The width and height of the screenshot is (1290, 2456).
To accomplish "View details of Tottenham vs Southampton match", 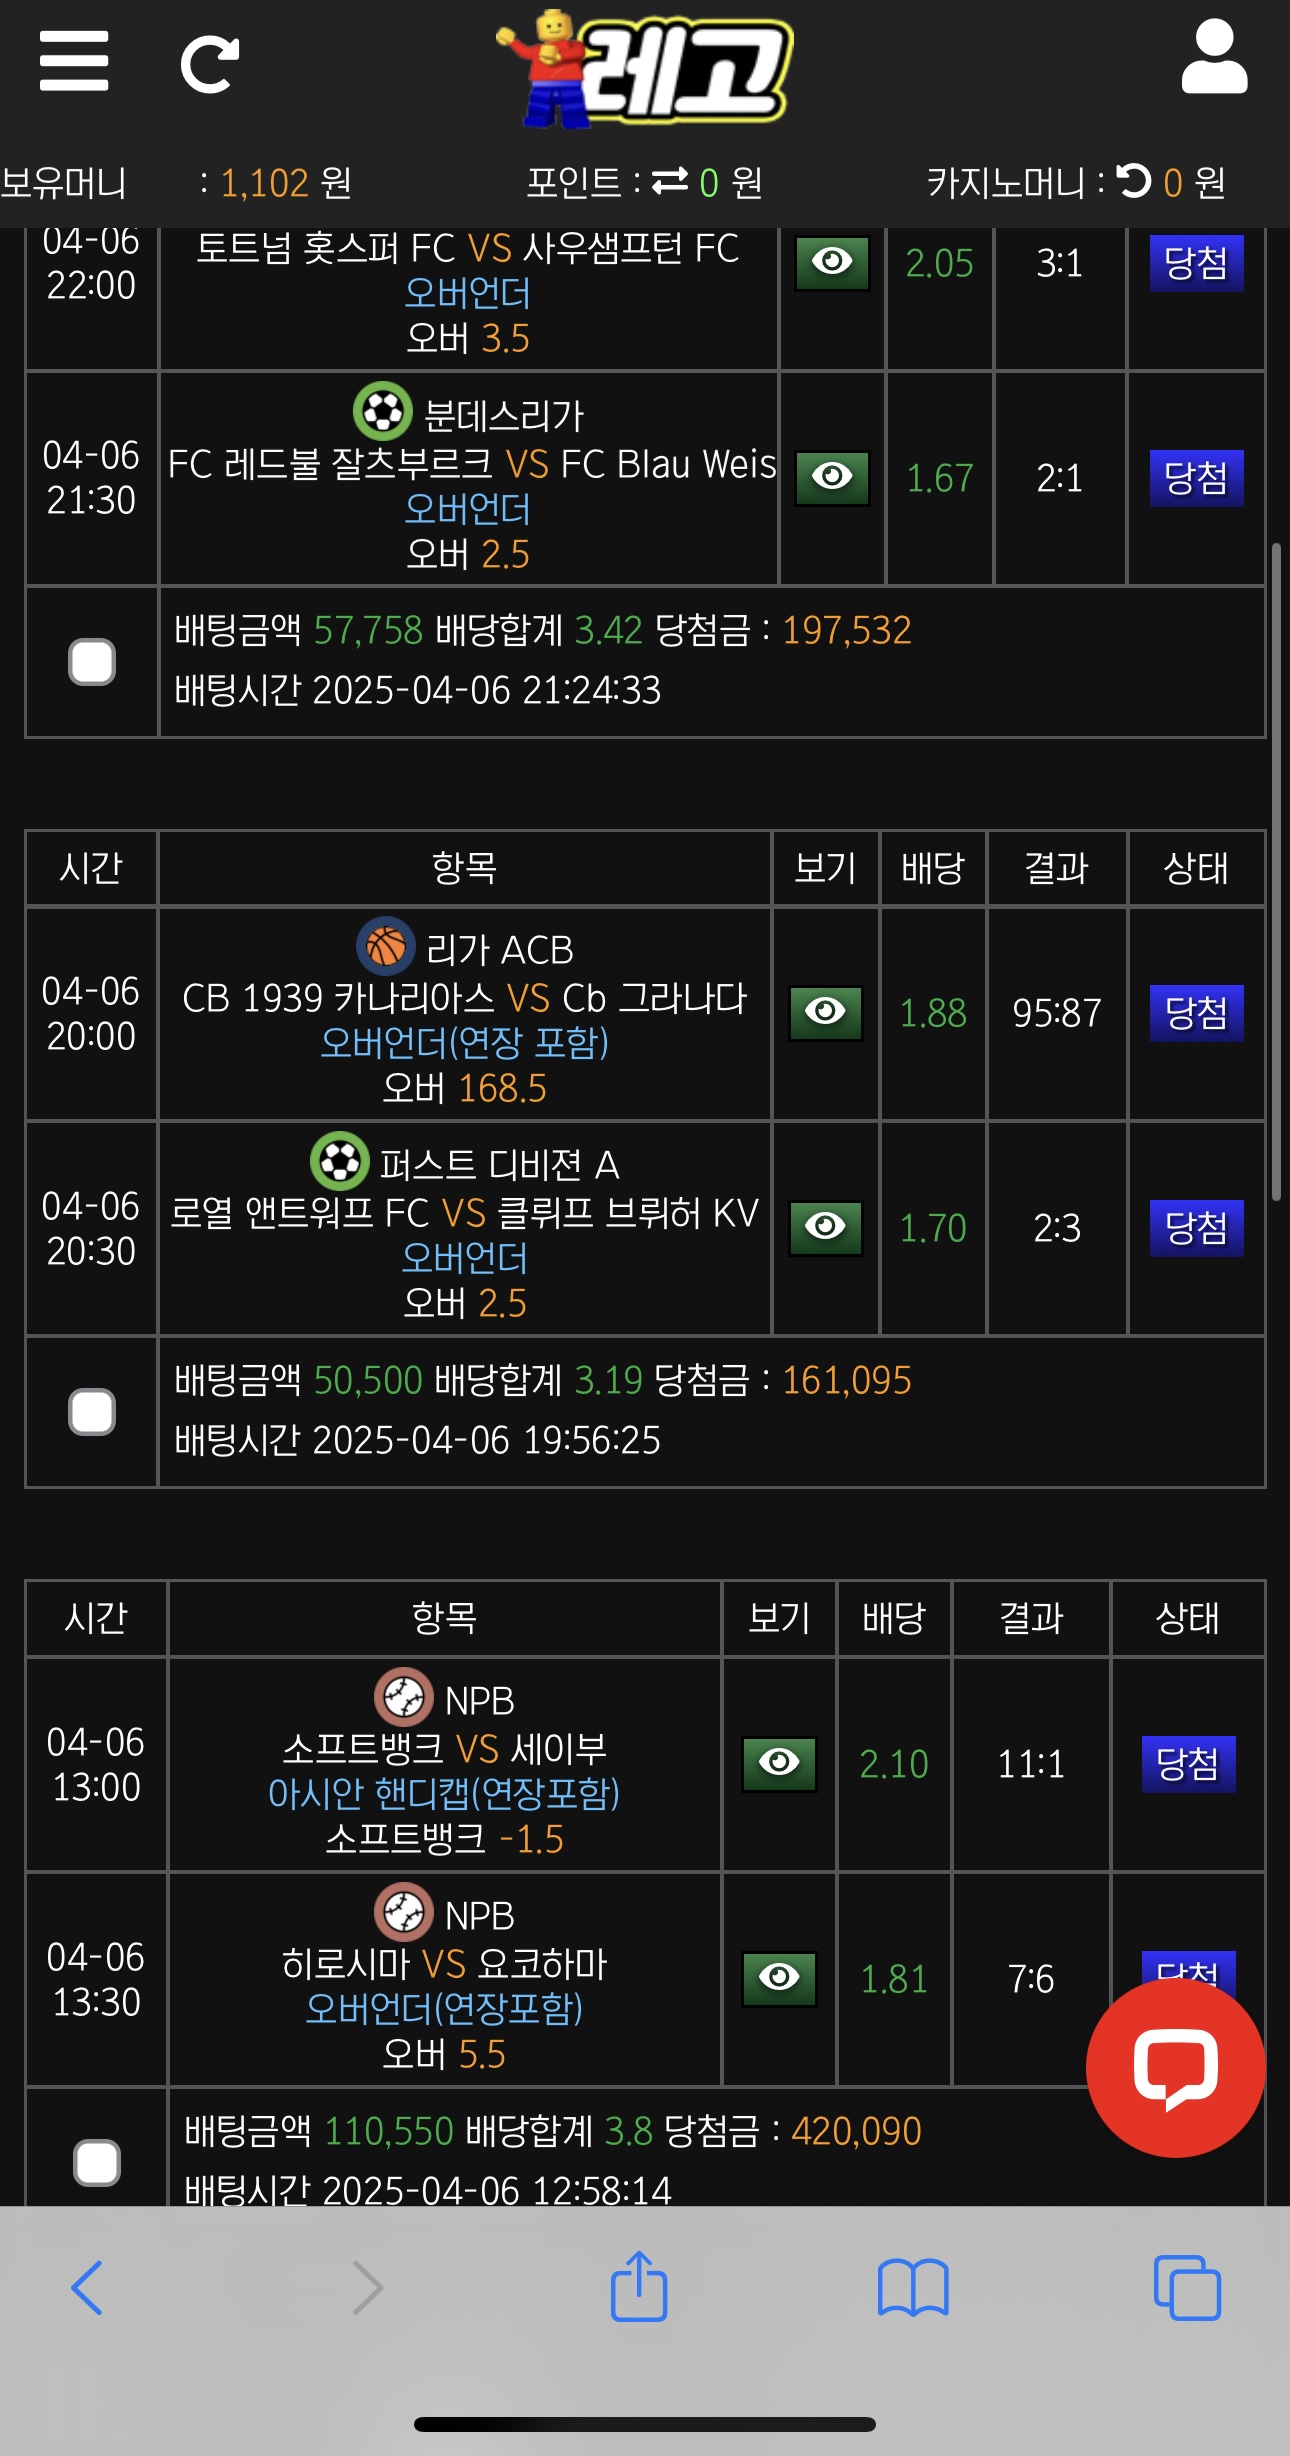I will (832, 262).
